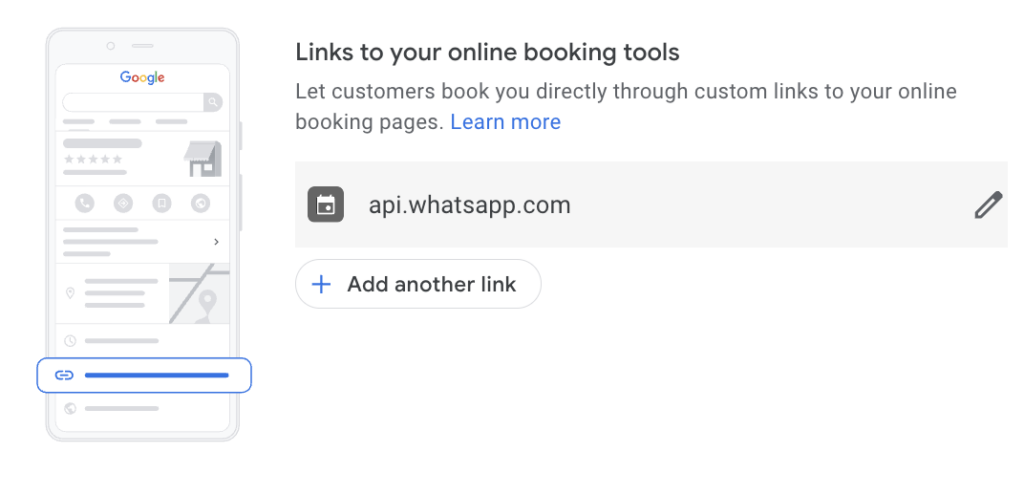The image size is (1024, 495).
Task: Click the phone call icon in the mockup
Action: point(84,203)
